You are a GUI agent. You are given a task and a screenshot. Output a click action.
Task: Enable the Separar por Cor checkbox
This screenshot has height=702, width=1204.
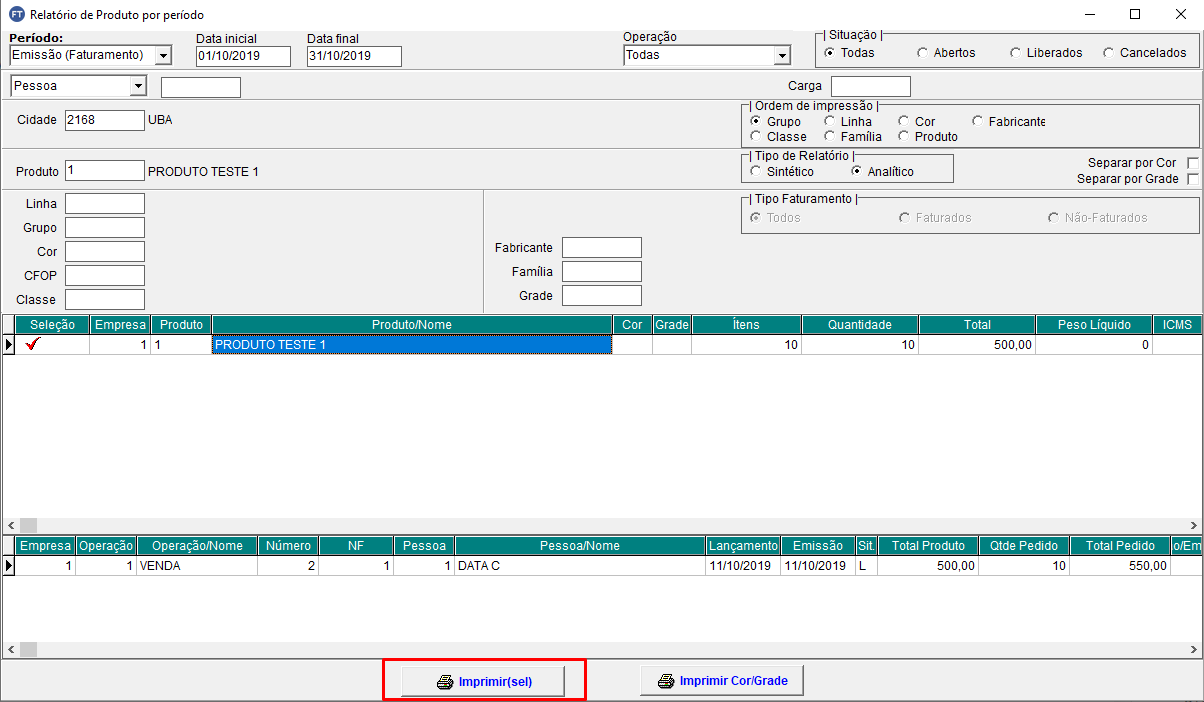coord(1192,163)
